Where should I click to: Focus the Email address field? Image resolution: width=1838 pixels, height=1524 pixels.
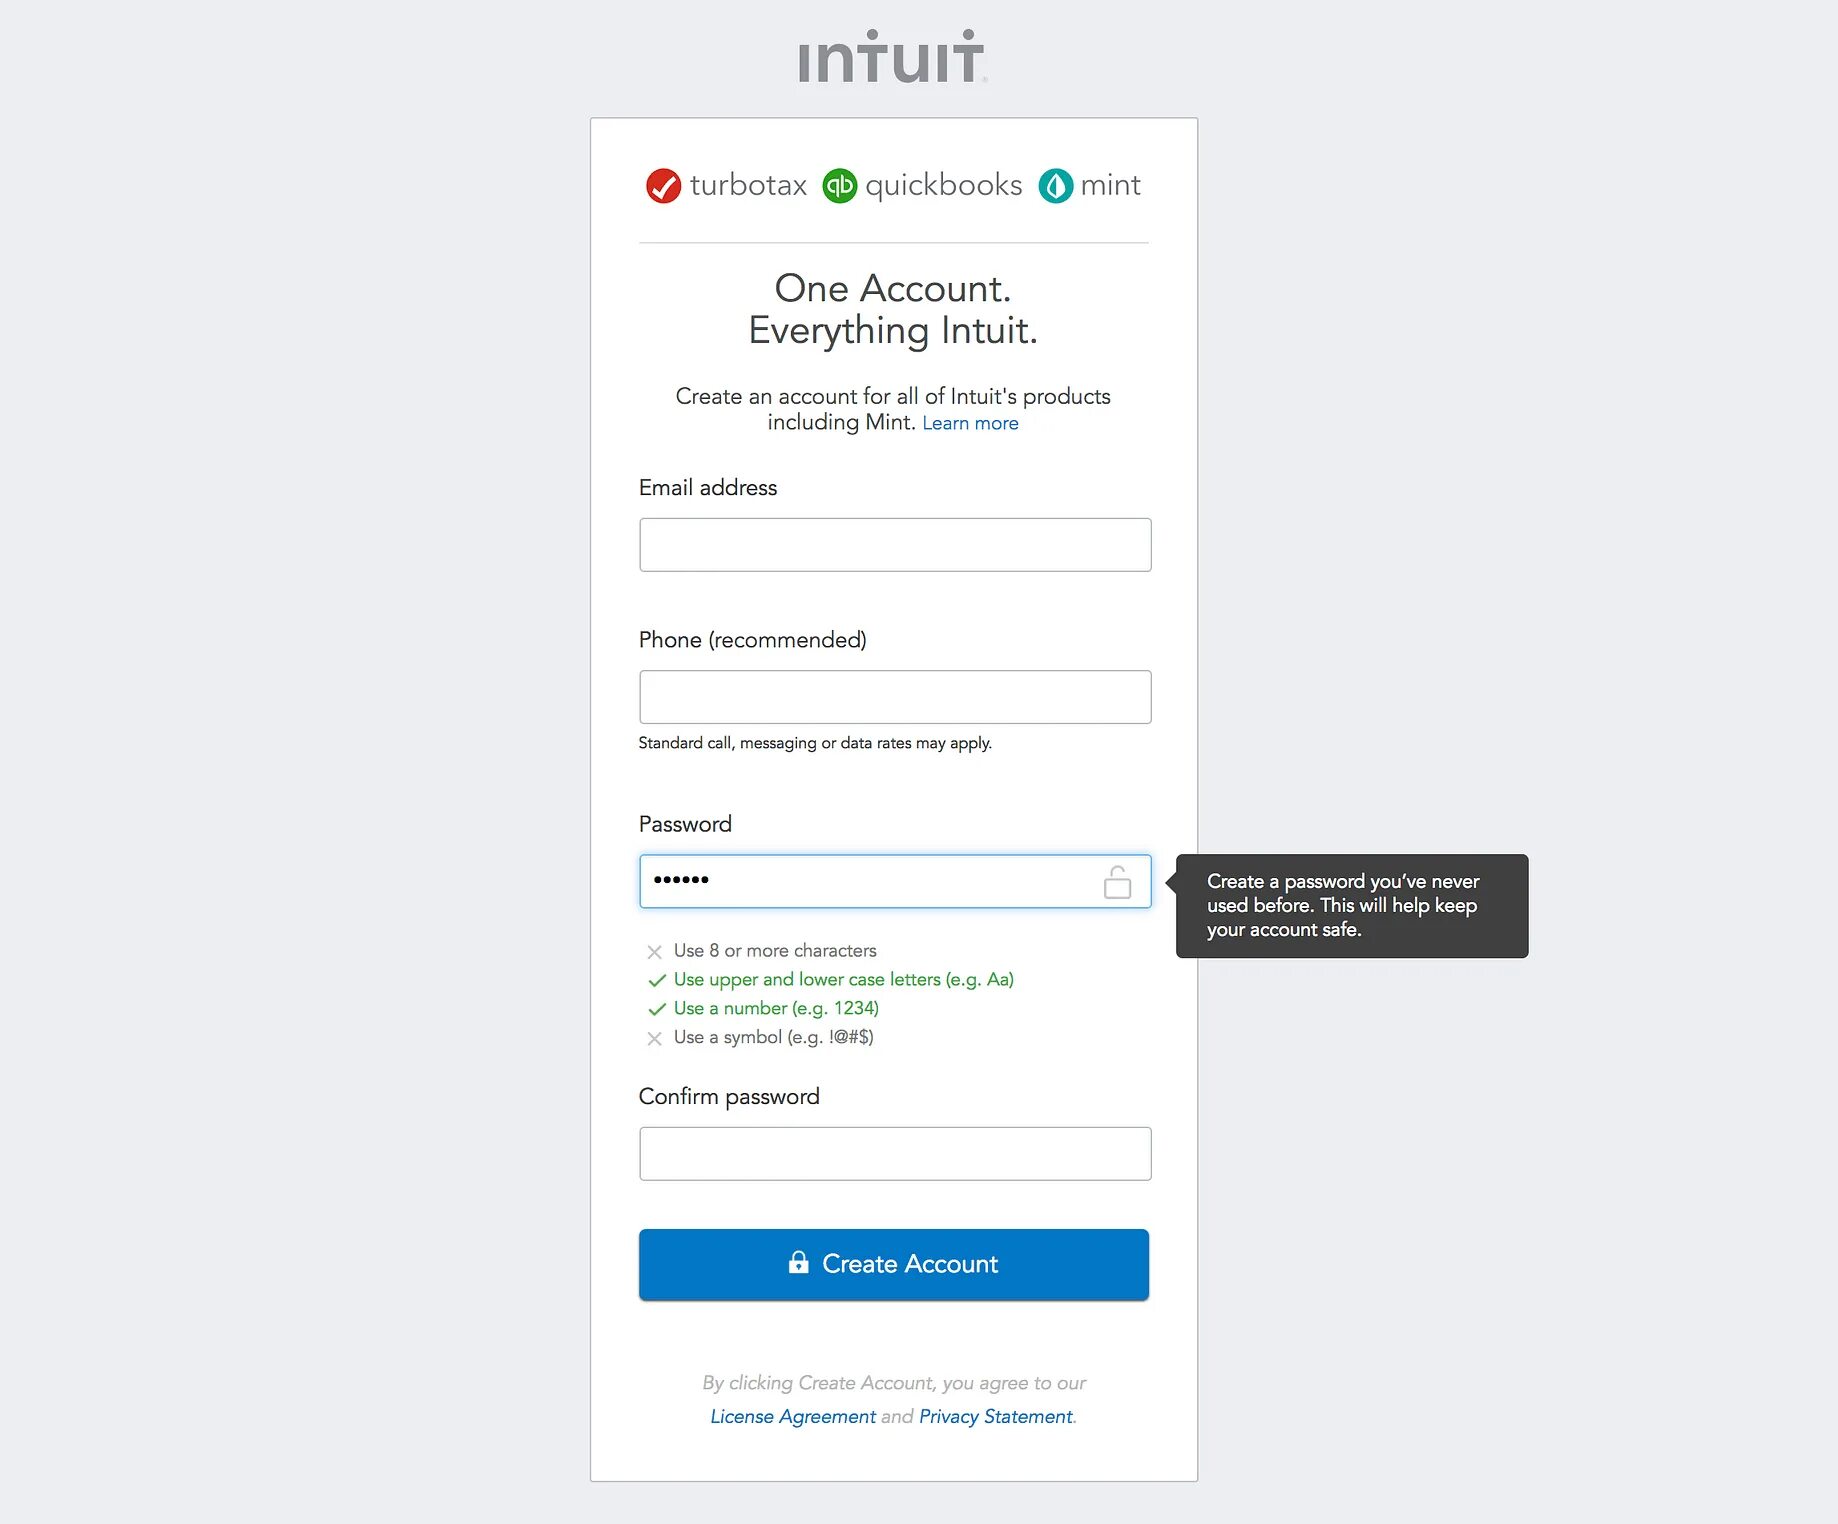(x=895, y=545)
